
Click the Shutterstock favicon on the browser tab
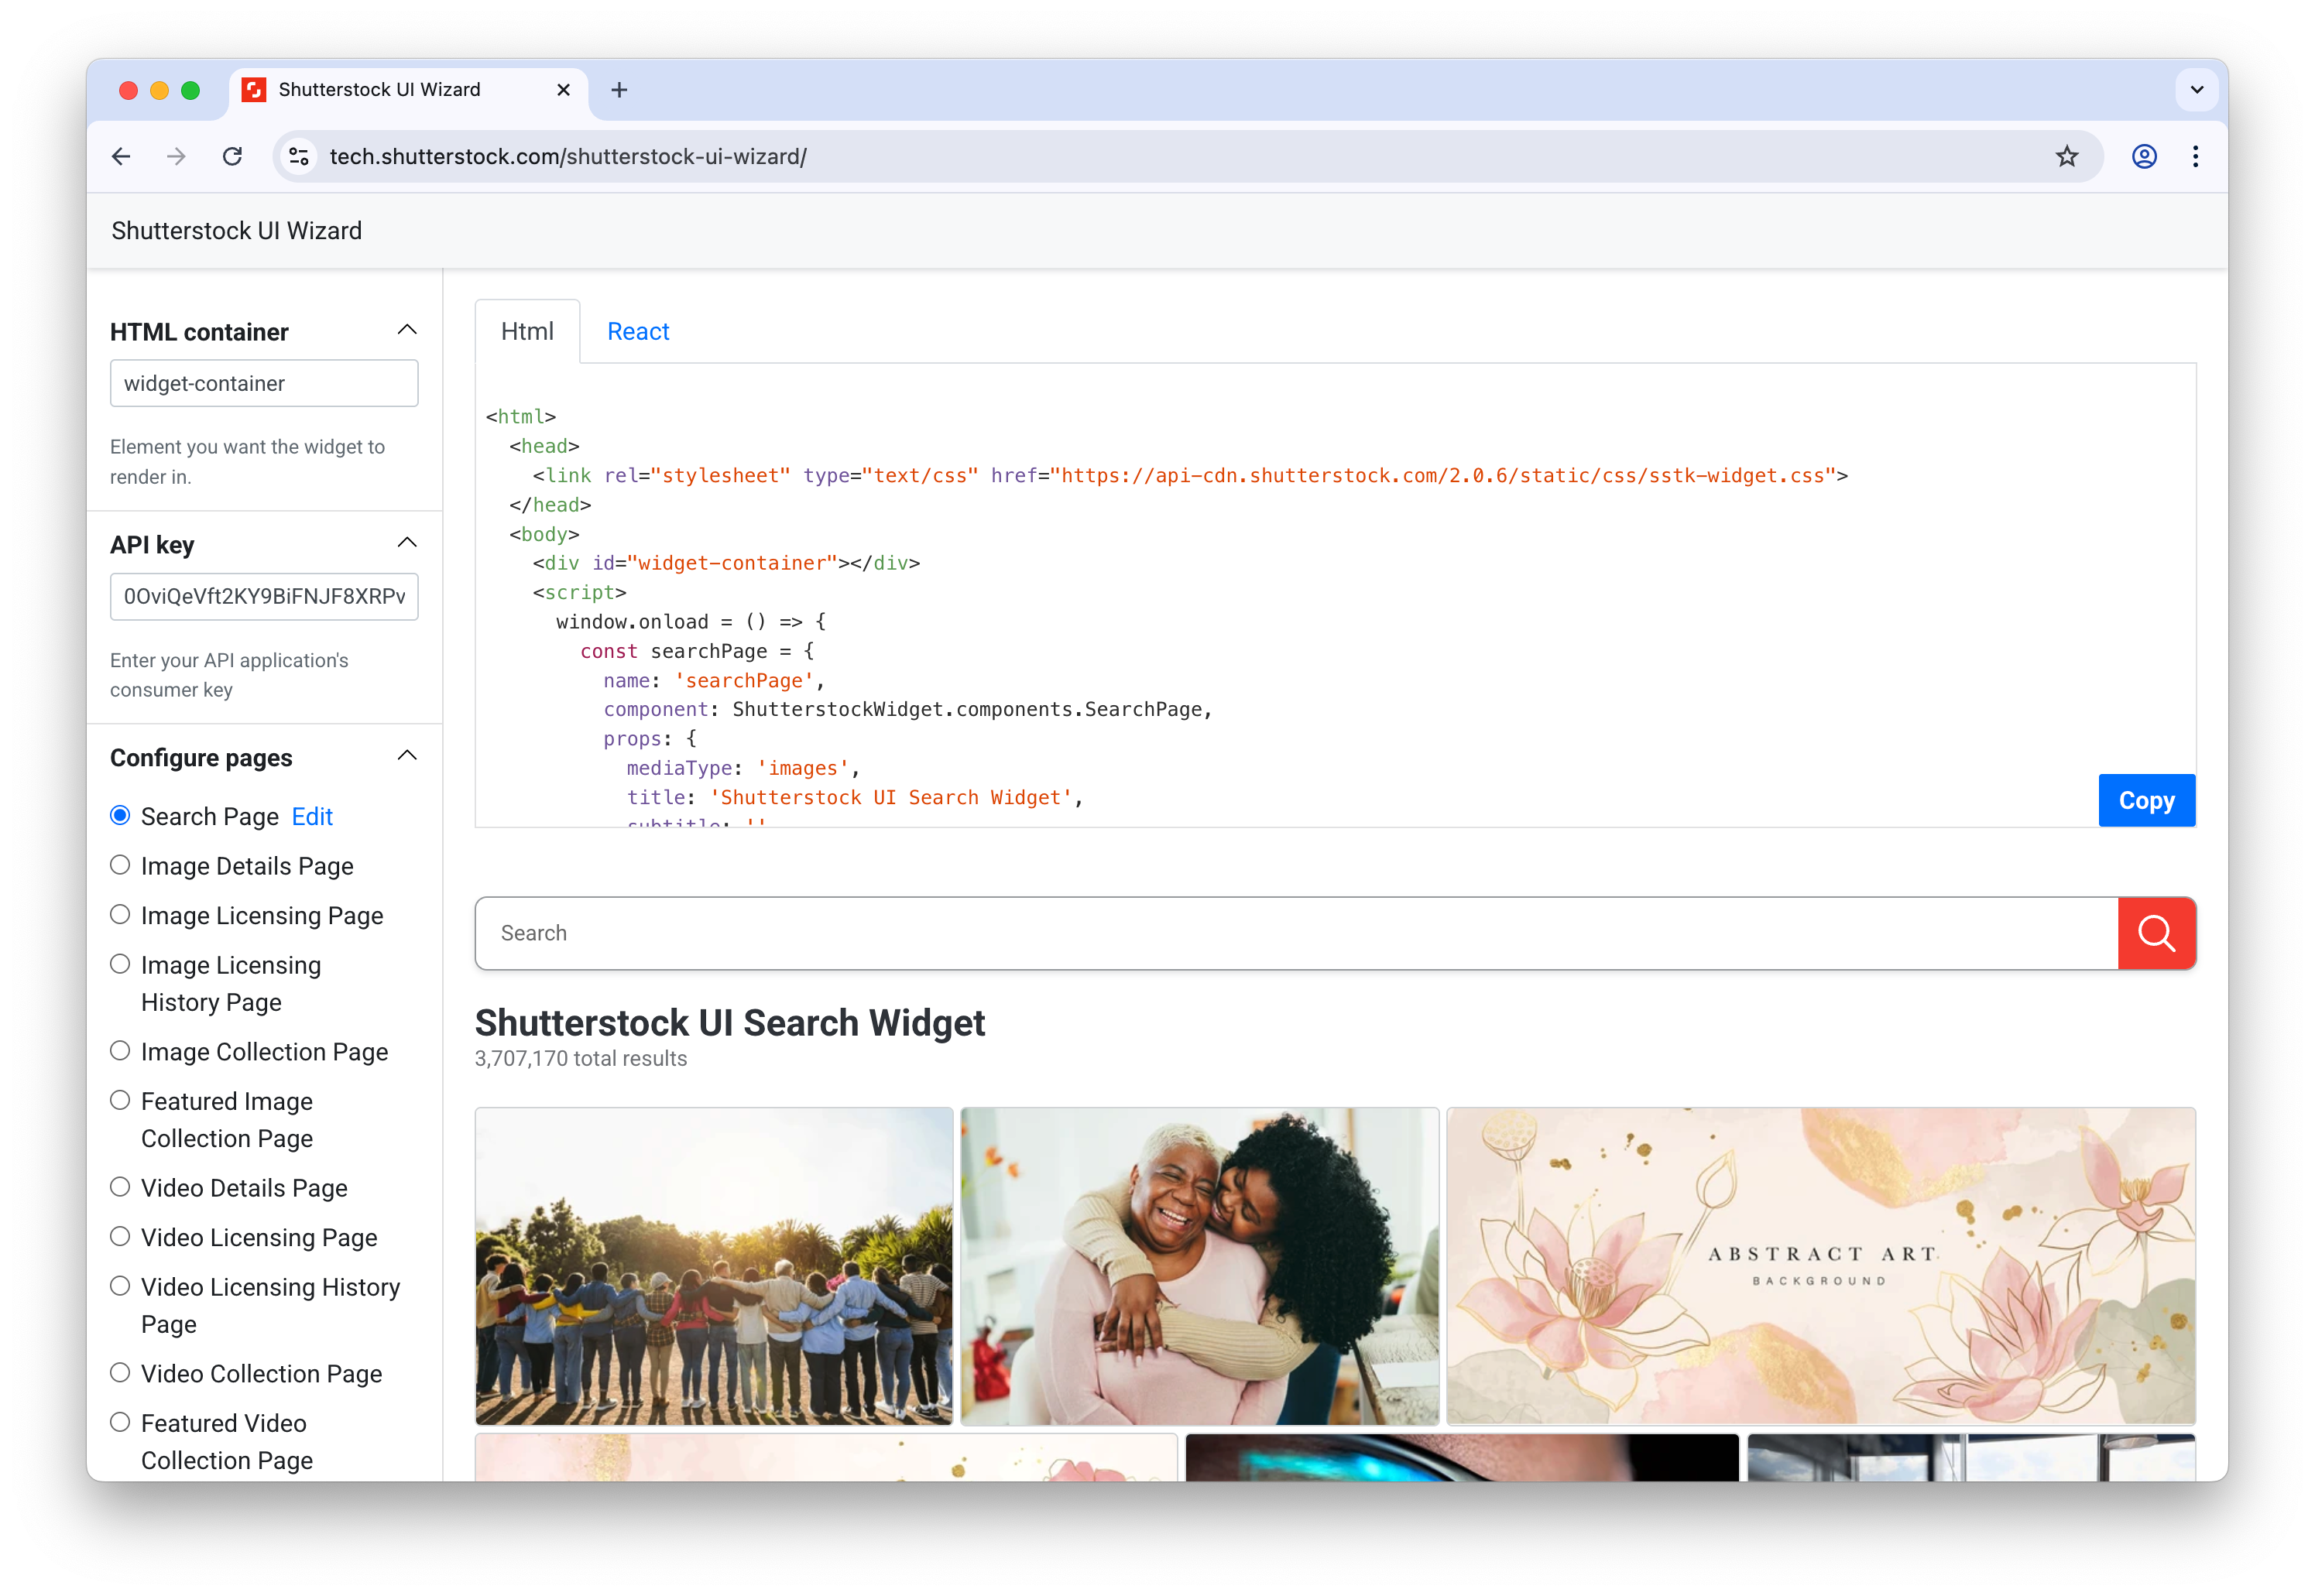coord(253,89)
